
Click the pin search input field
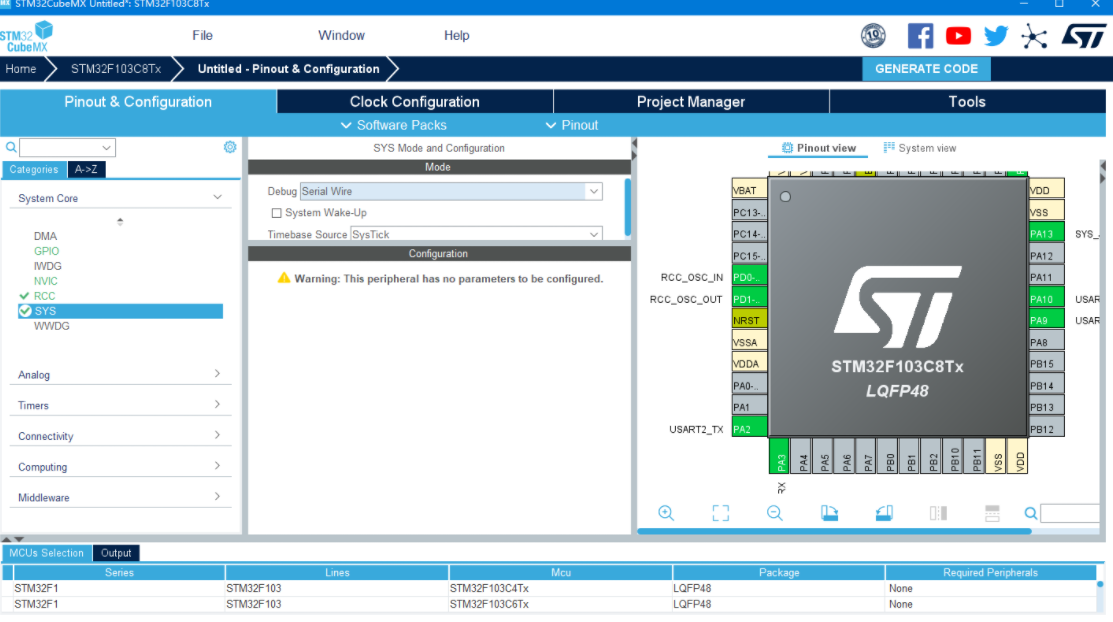(x=1070, y=513)
